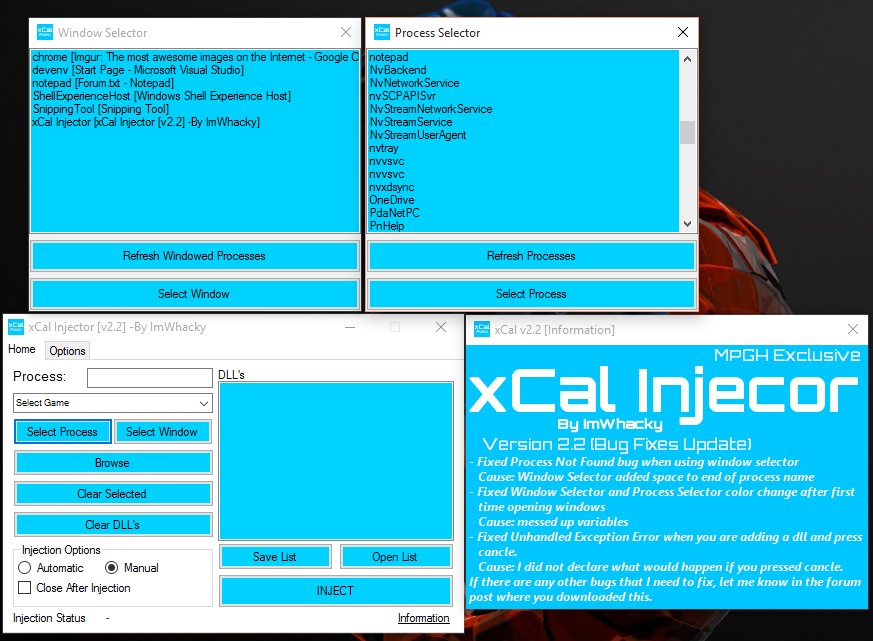The width and height of the screenshot is (873, 641).
Task: Switch to the Home tab
Action: [22, 349]
